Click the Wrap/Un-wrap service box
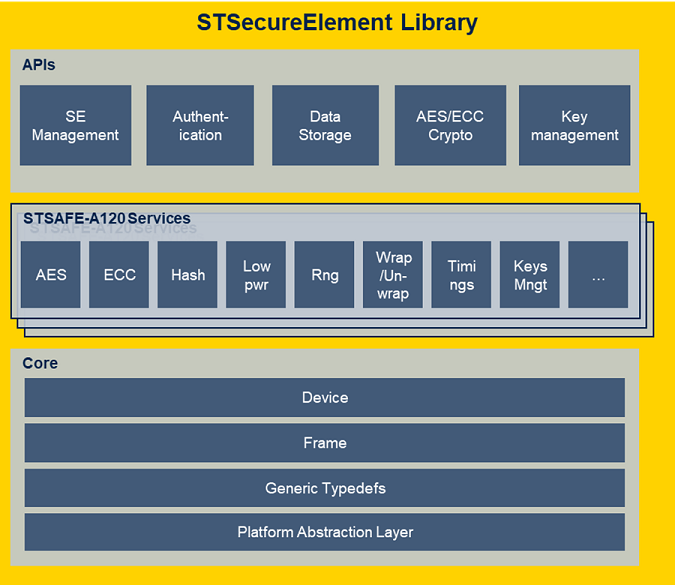 click(393, 274)
